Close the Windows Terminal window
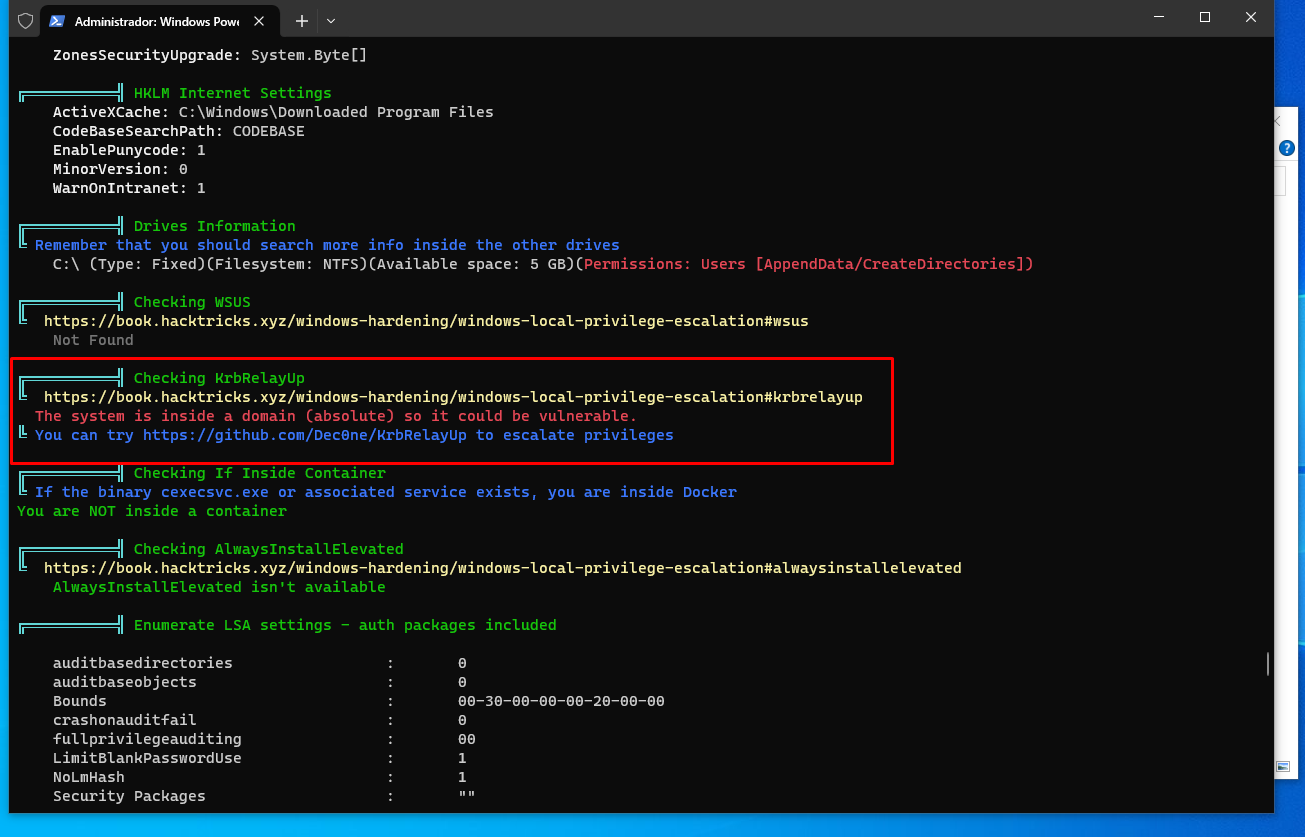The height and width of the screenshot is (837, 1305). click(1251, 17)
